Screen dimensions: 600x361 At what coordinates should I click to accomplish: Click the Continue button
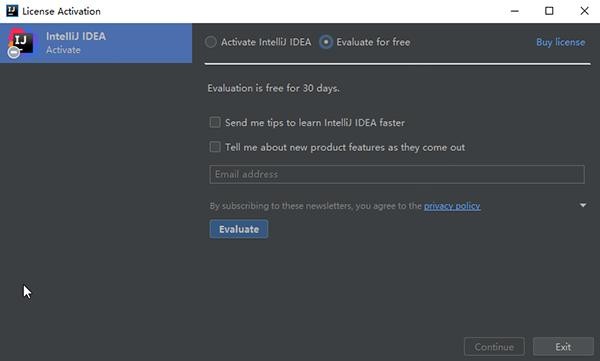pos(494,347)
